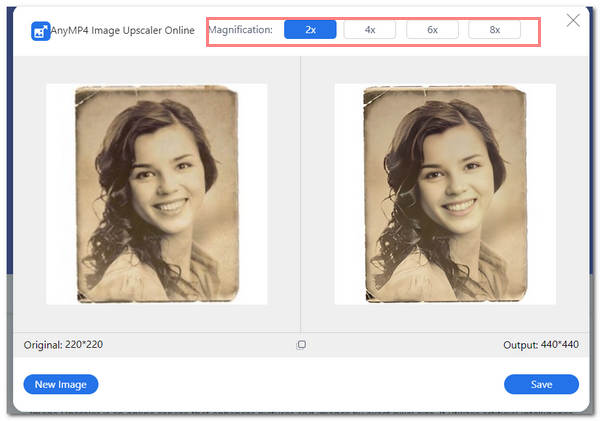The height and width of the screenshot is (421, 600).
Task: Switch magnification to 6x
Action: coord(432,29)
